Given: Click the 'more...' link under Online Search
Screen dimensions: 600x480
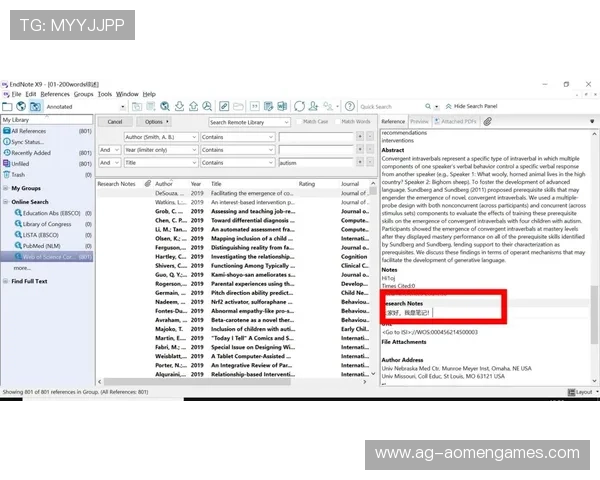Looking at the screenshot, I should click(22, 268).
